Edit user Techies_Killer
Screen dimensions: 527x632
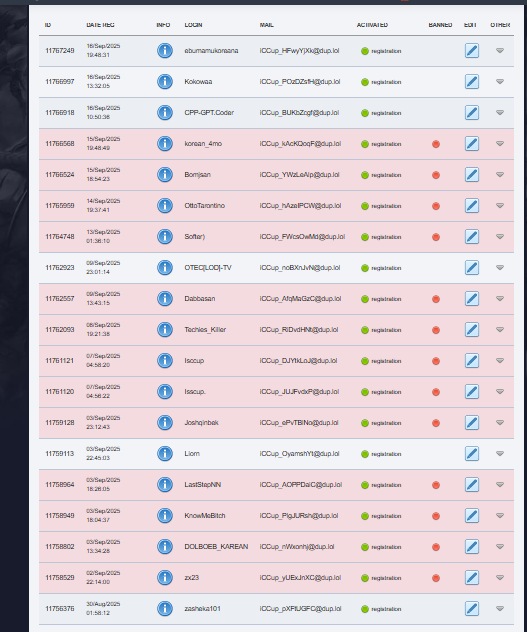pyautogui.click(x=472, y=330)
